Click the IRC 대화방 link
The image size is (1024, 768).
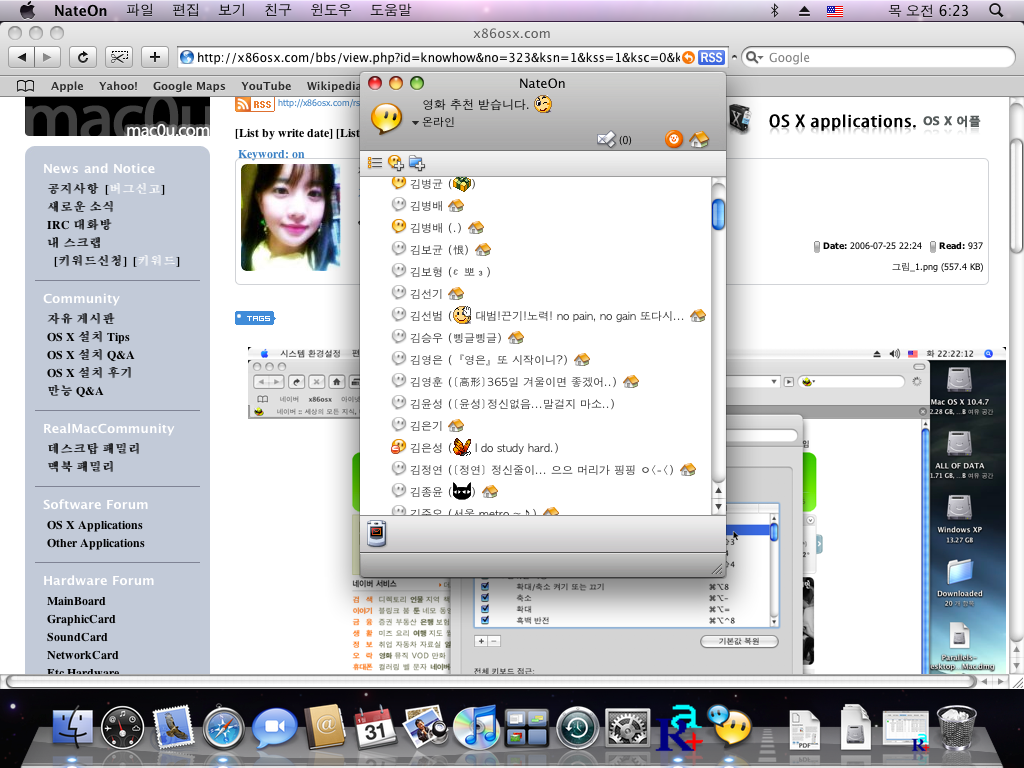pos(79,224)
